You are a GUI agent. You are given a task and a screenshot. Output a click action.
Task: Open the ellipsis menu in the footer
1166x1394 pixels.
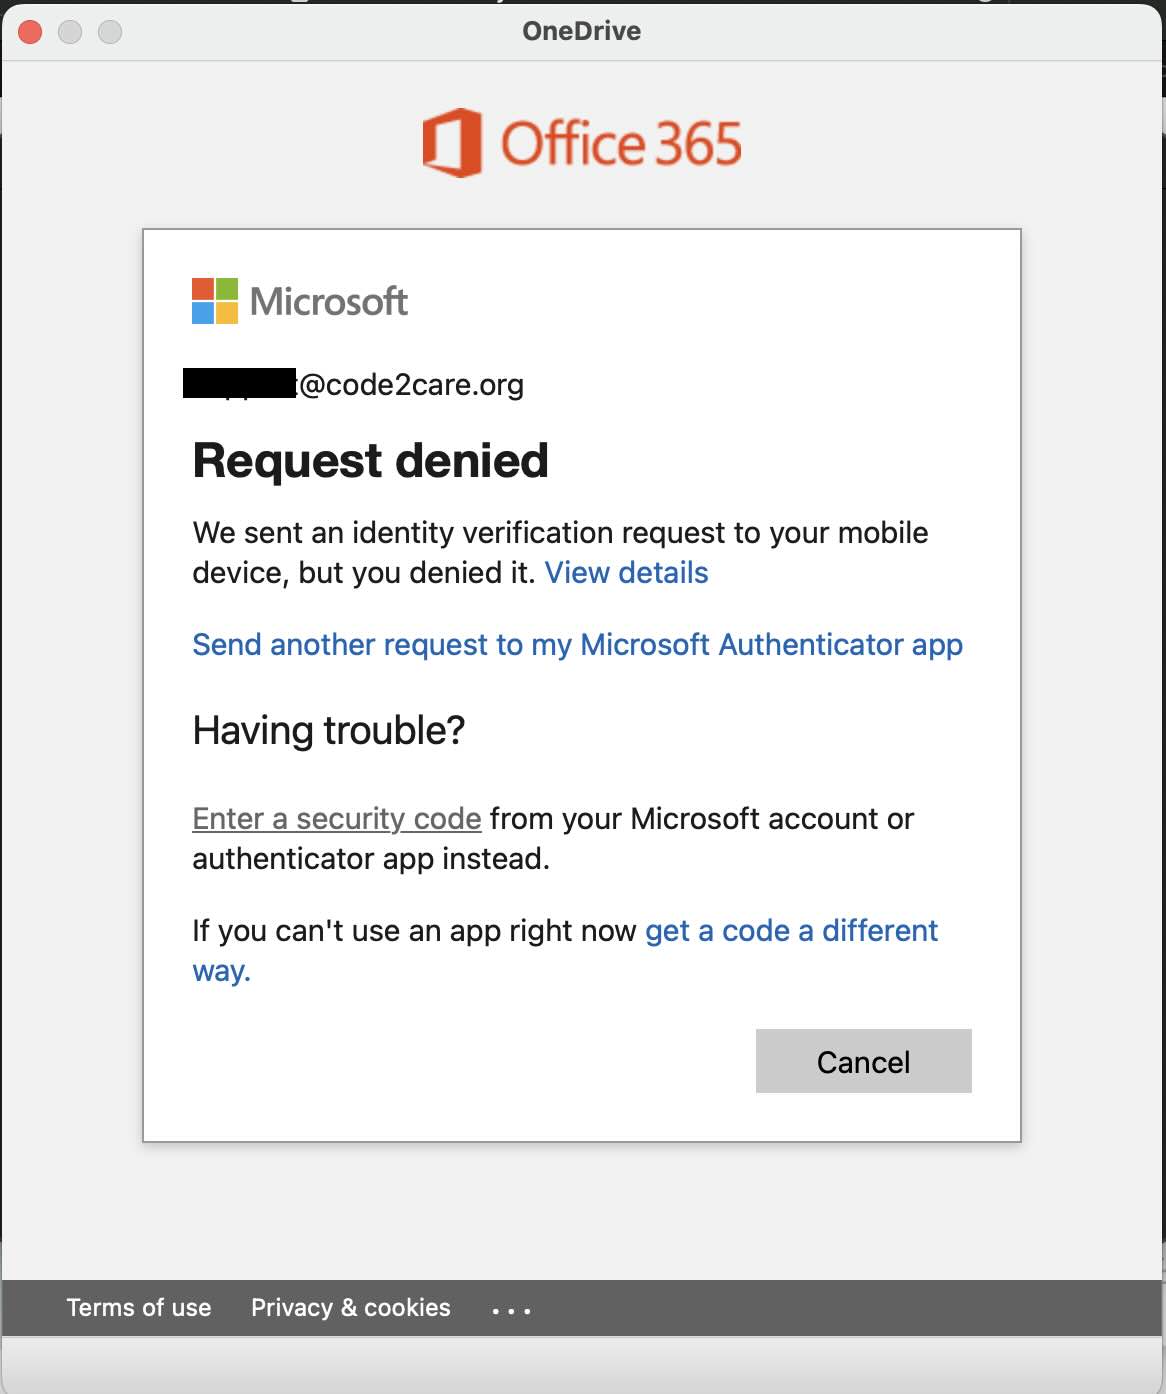(x=511, y=1308)
